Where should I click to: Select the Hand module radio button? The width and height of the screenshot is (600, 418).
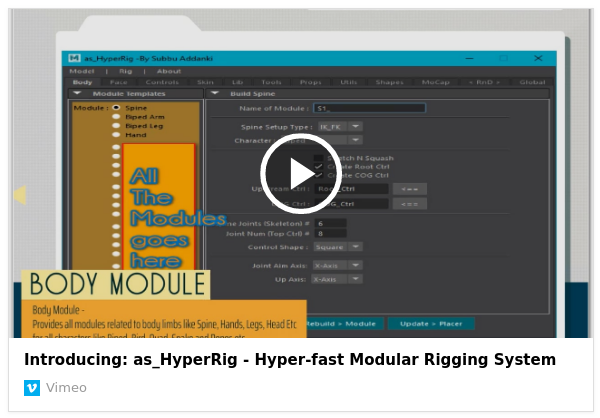116,135
